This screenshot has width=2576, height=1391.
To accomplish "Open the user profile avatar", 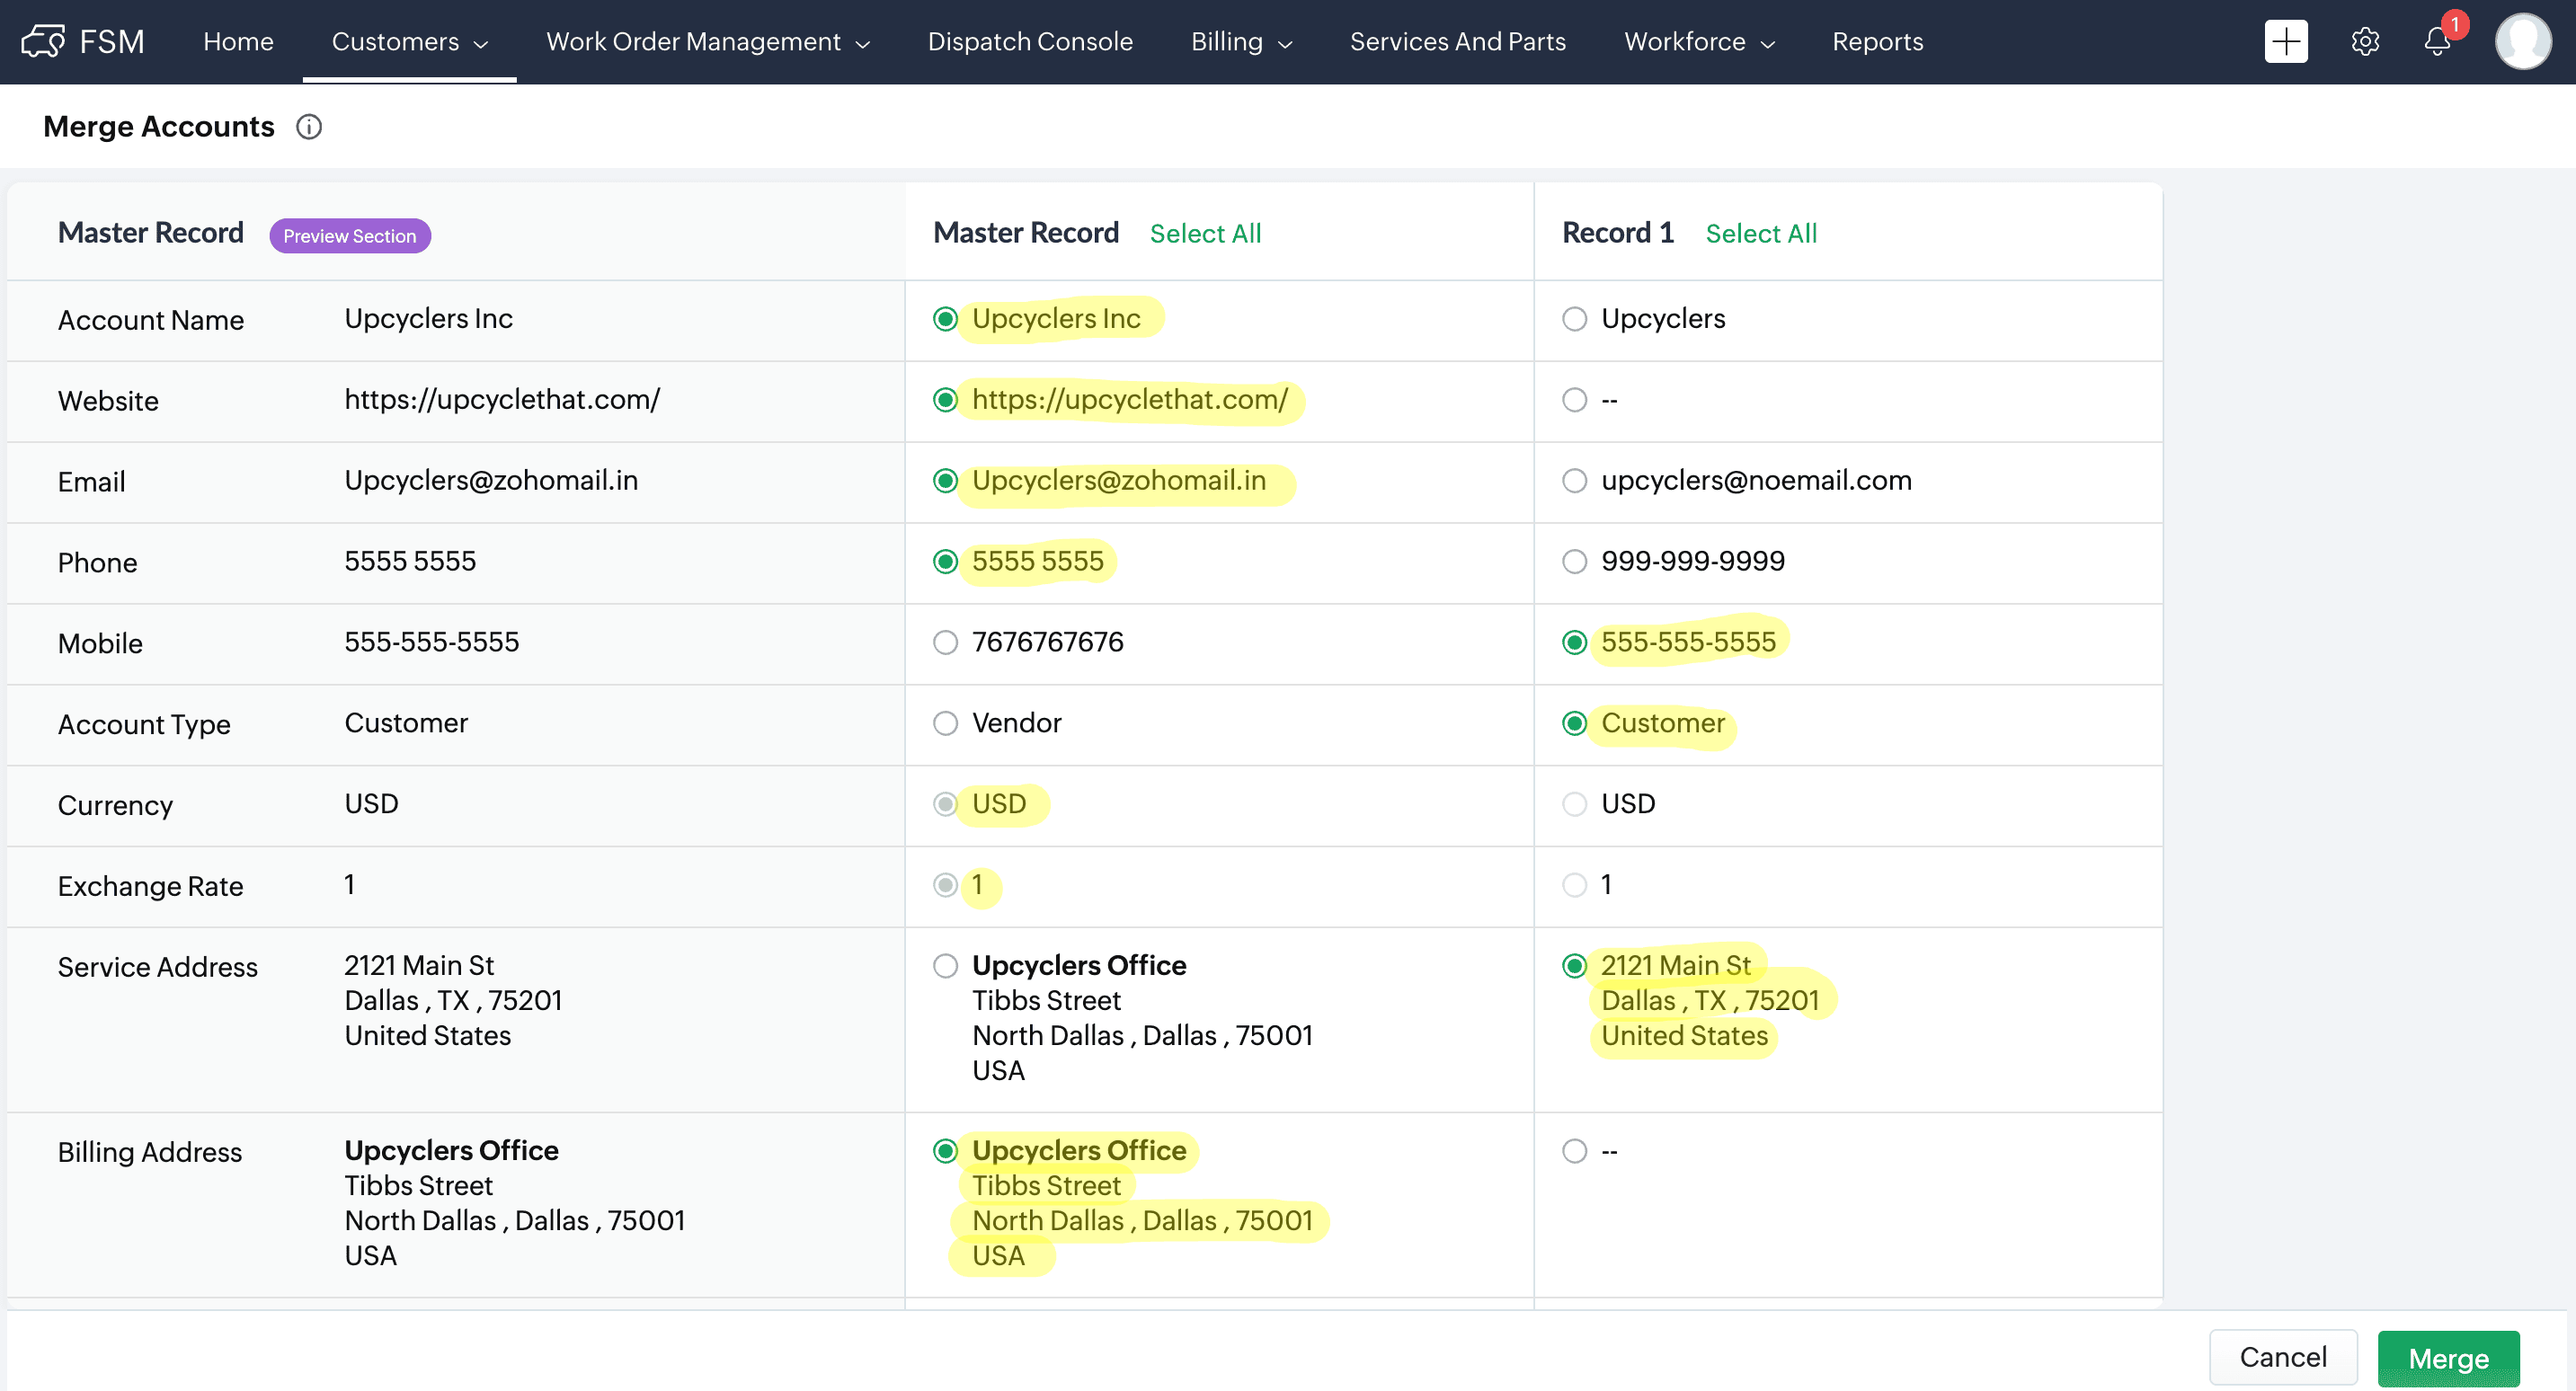I will tap(2522, 41).
